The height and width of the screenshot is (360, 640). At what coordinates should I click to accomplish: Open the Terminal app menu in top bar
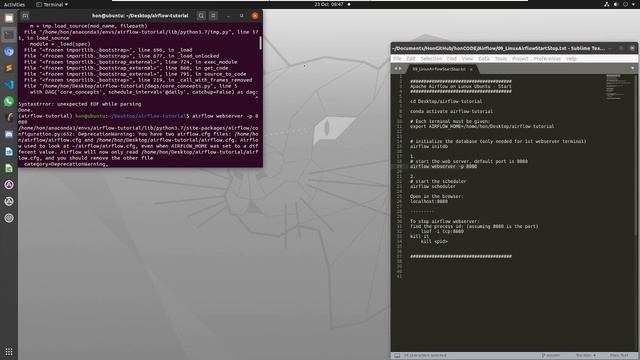(52, 4)
